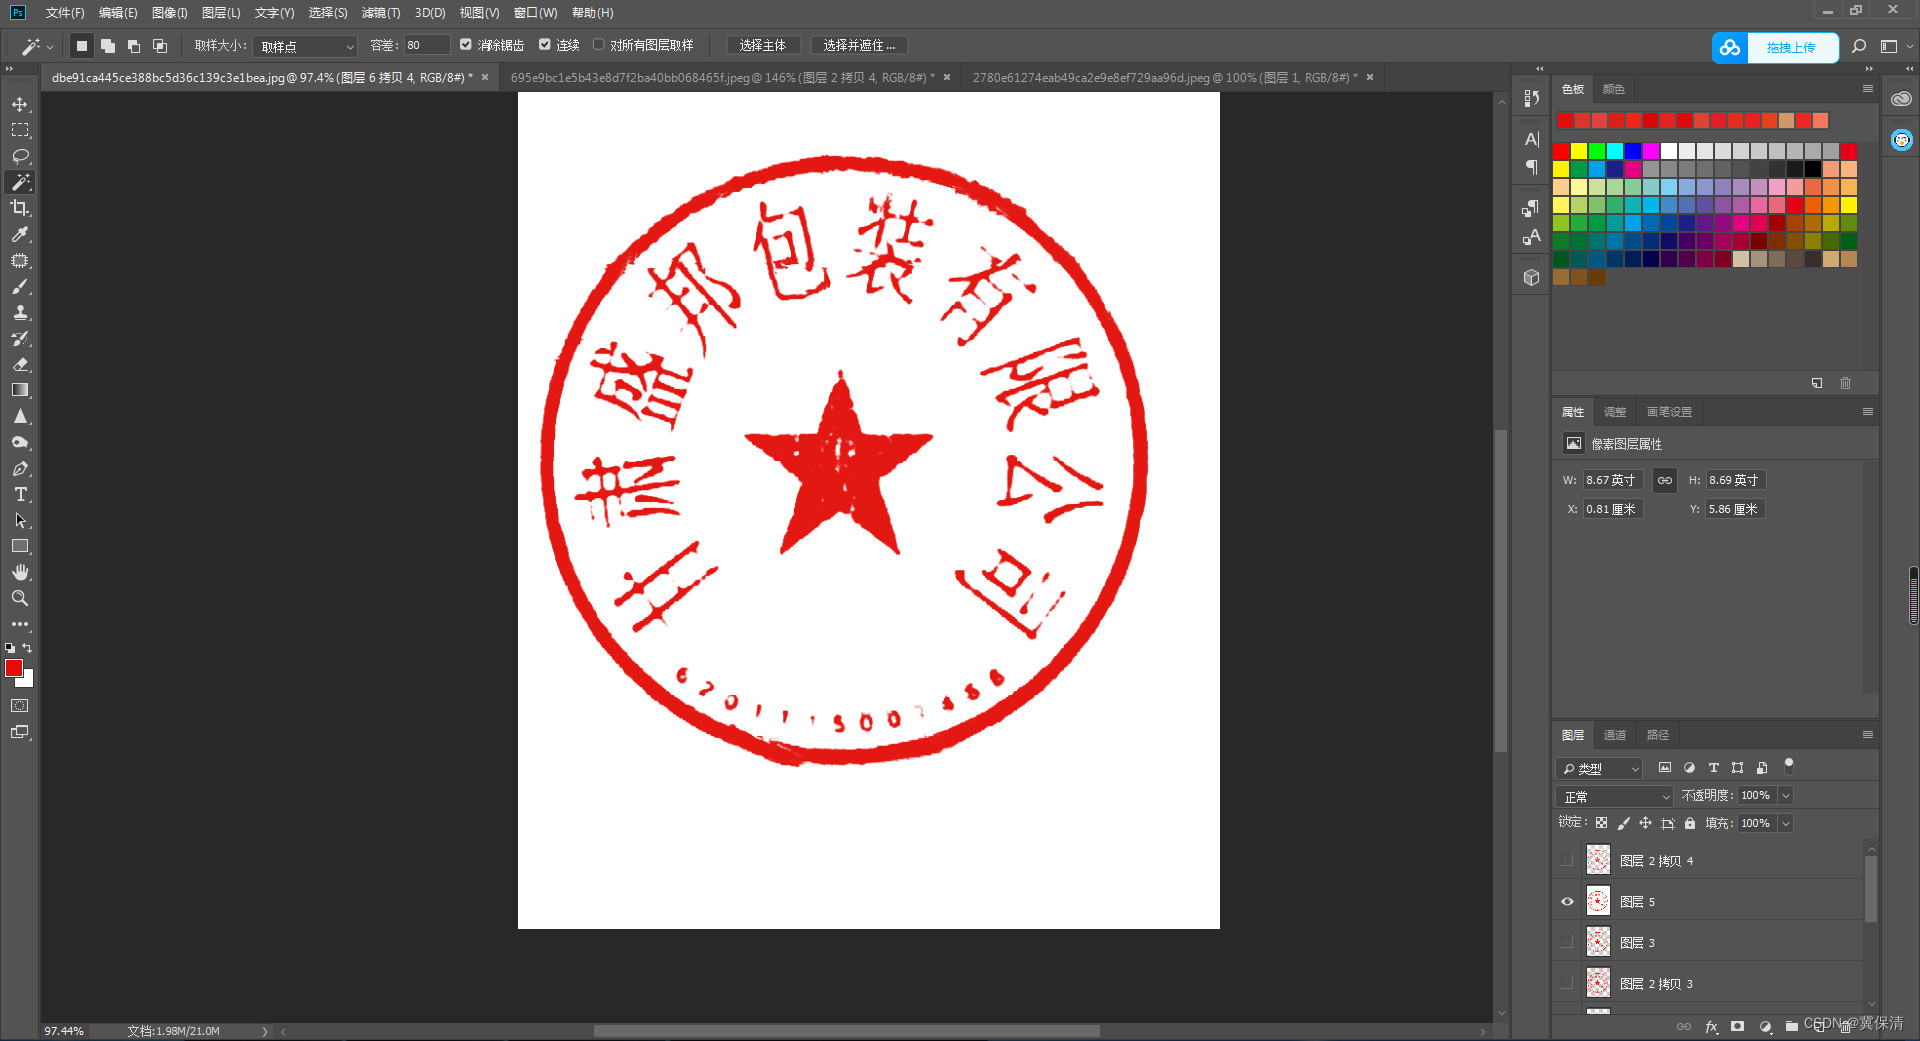Select the Brush tool
This screenshot has width=1920, height=1041.
(20, 287)
